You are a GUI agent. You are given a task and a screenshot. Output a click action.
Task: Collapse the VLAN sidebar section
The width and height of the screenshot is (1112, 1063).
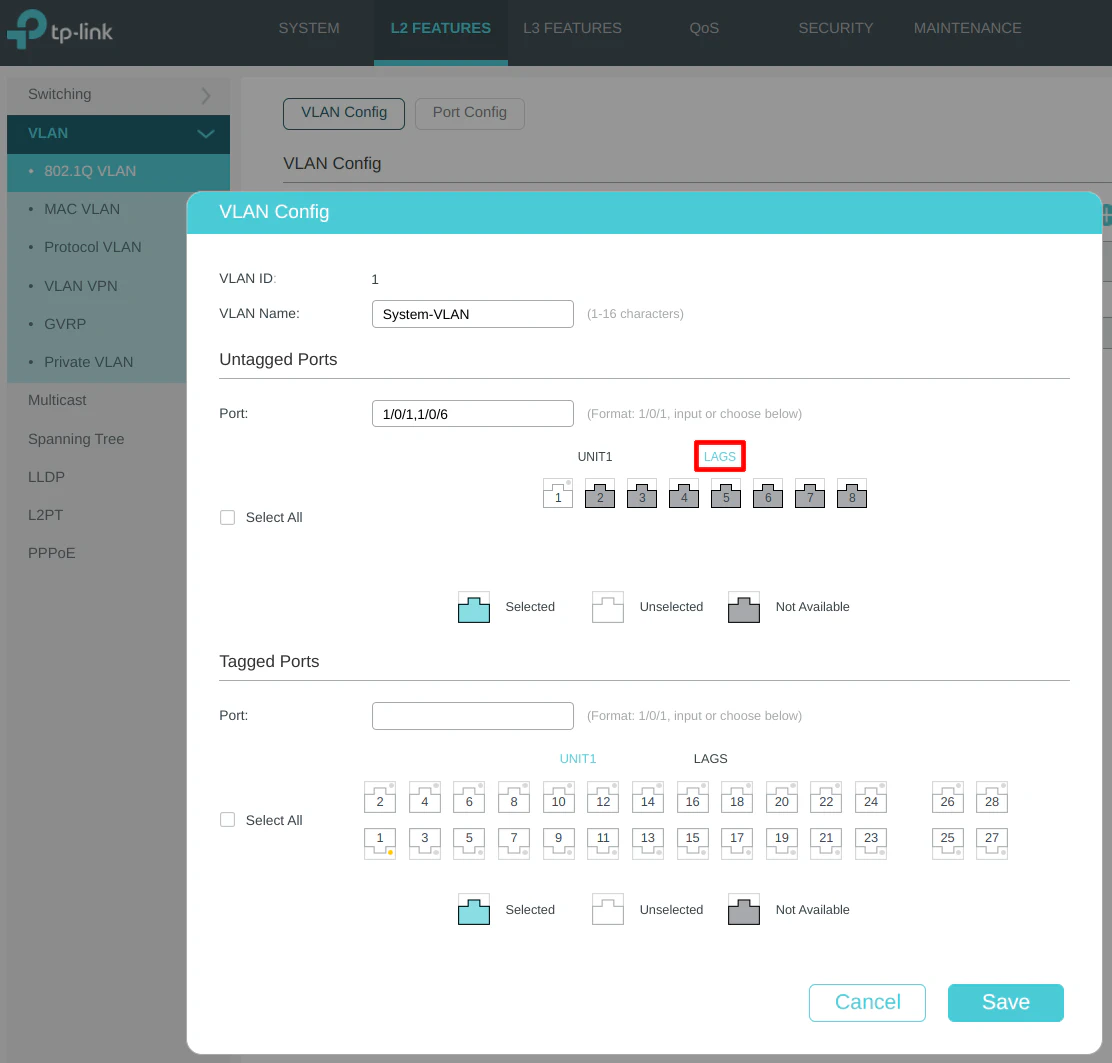click(x=118, y=134)
